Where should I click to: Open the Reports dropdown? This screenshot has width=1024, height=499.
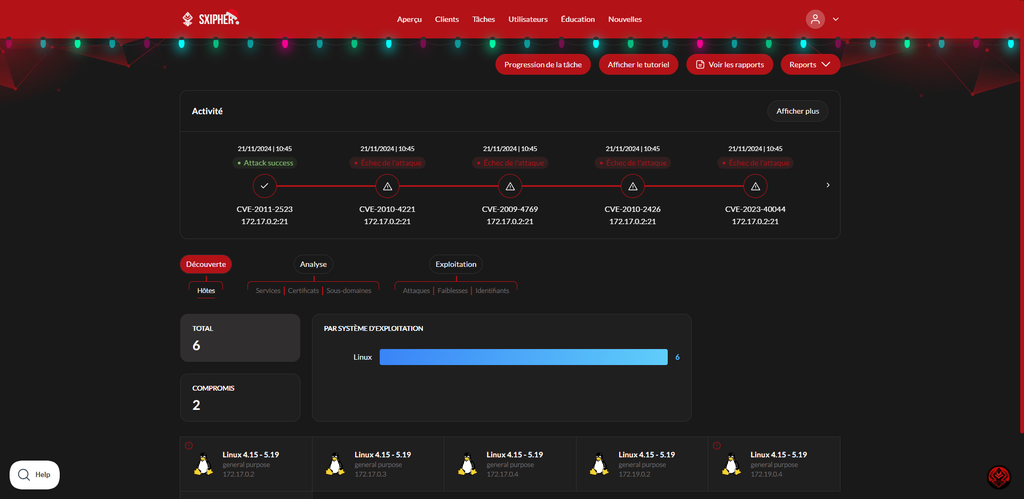(810, 64)
